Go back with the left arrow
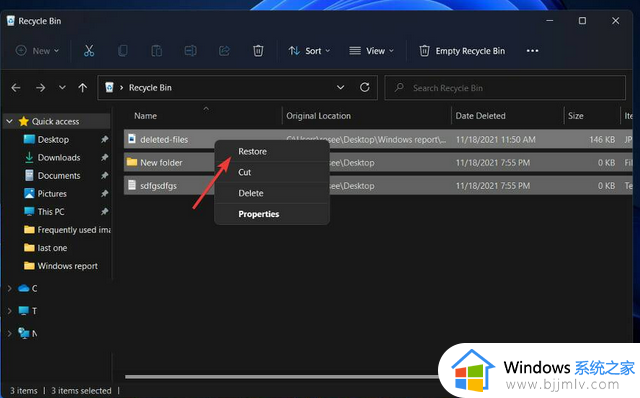 point(16,88)
